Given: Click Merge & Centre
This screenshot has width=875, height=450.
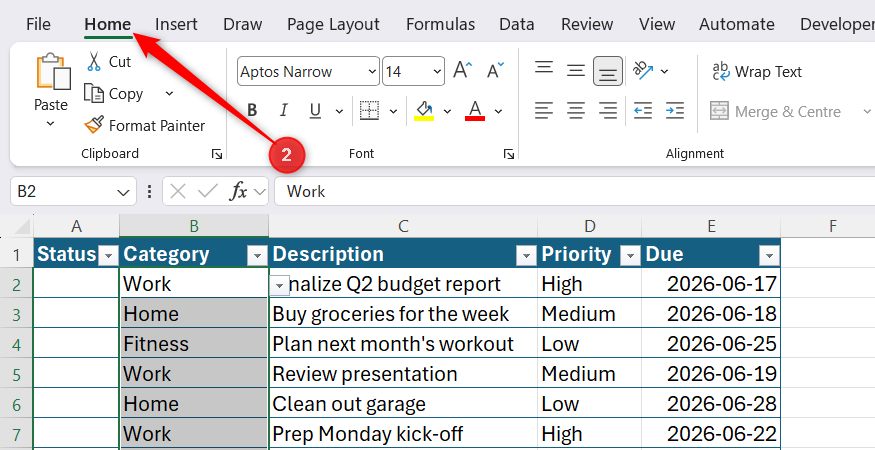Looking at the screenshot, I should pyautogui.click(x=775, y=111).
